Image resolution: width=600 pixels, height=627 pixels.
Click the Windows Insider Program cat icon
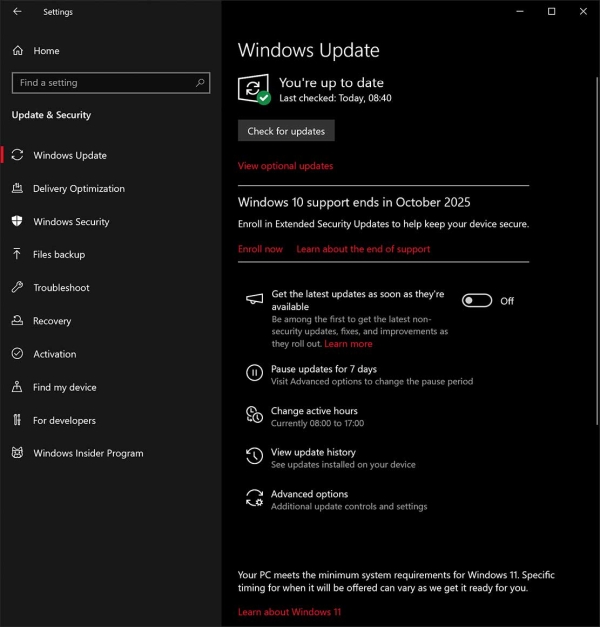pos(17,453)
